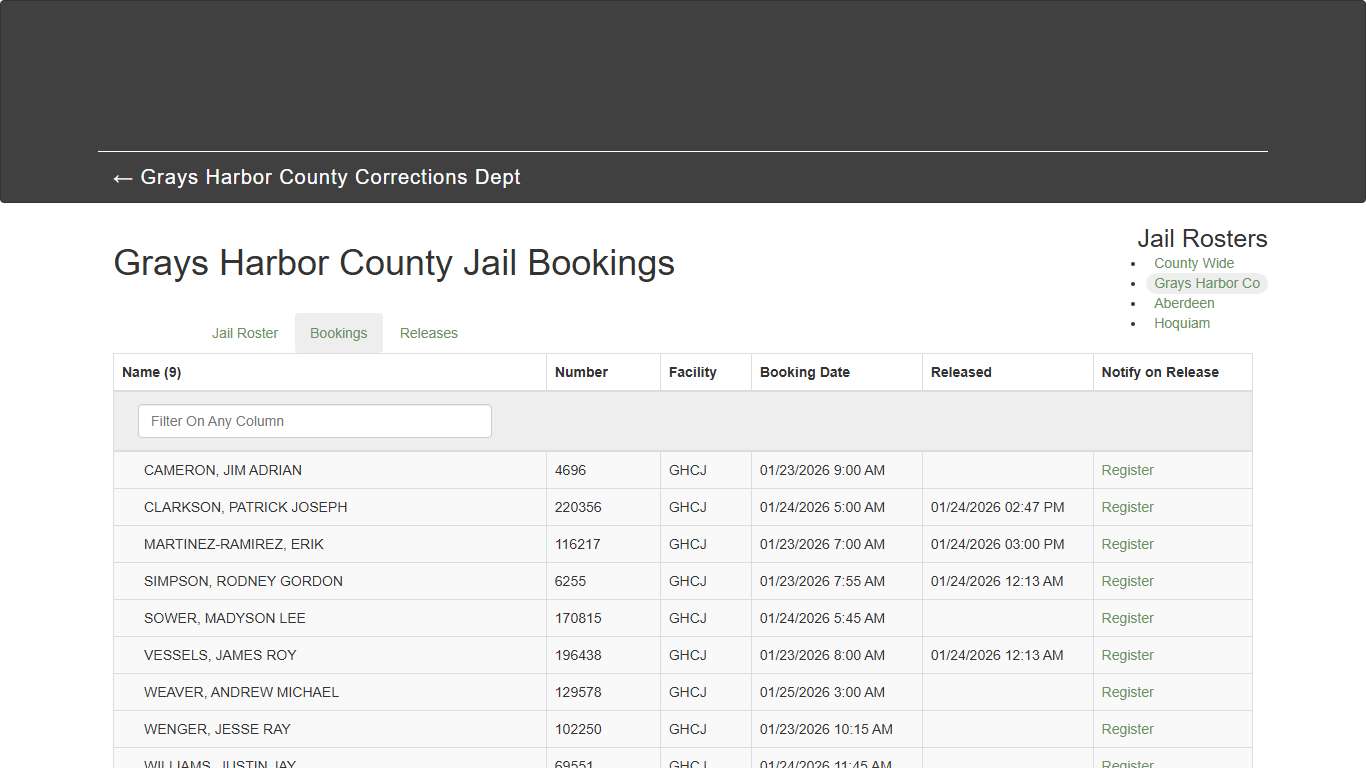Register for CLARKSON, PATRICK JOSEPH notifications
The image size is (1366, 768).
(1127, 507)
